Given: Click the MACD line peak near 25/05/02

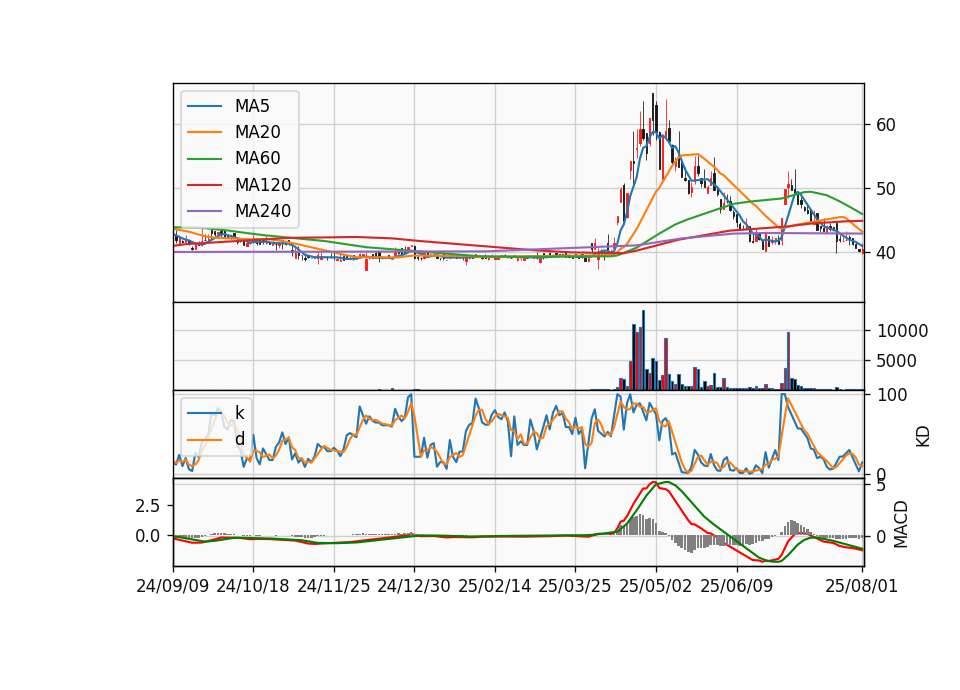Looking at the screenshot, I should coord(654,483).
